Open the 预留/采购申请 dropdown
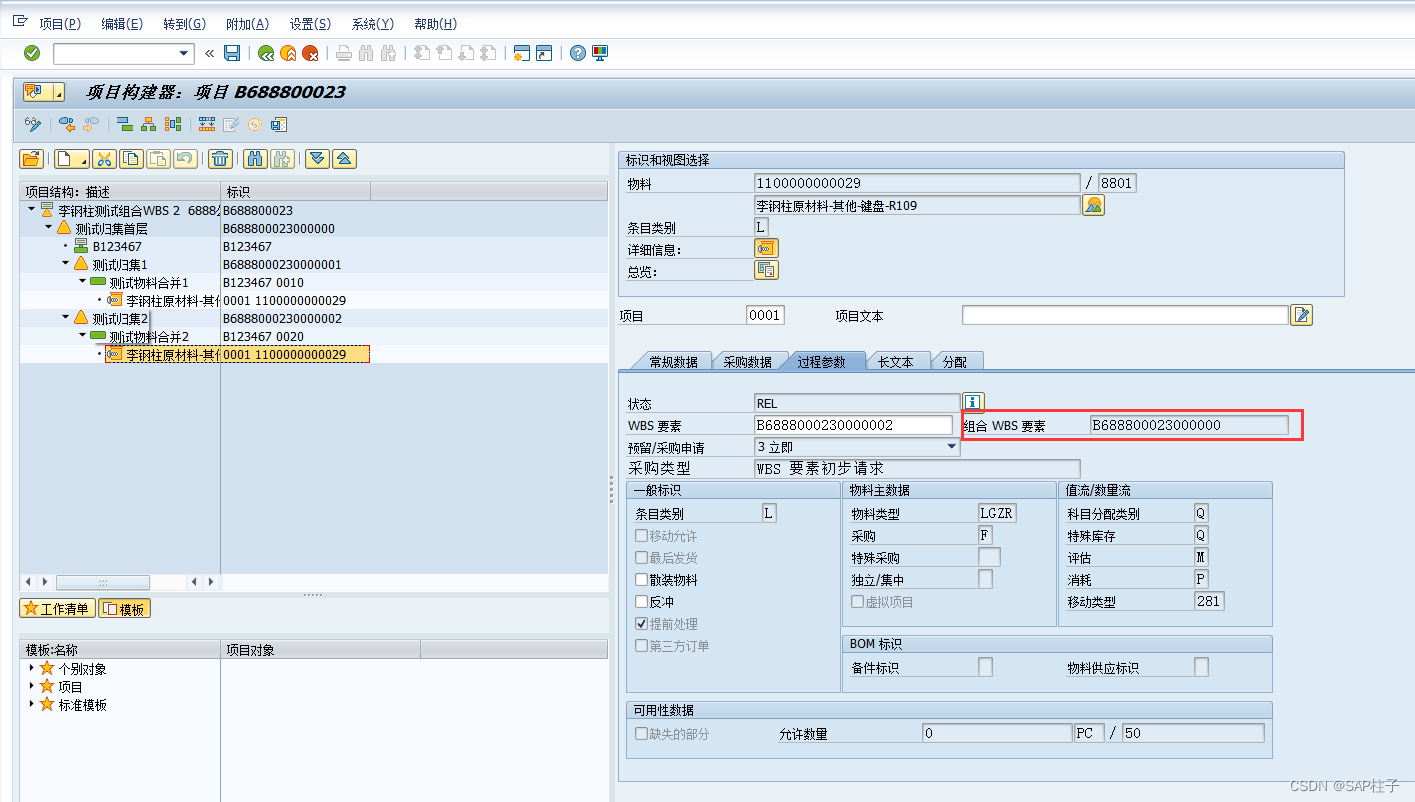This screenshot has height=802, width=1415. point(951,447)
